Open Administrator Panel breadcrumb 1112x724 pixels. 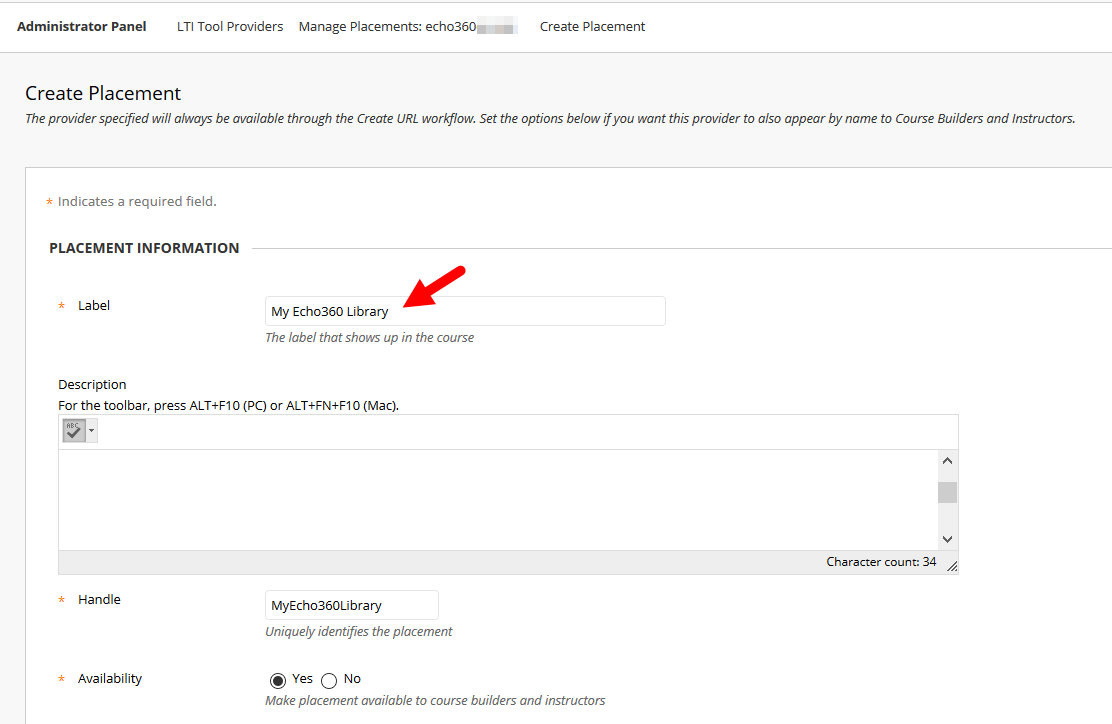point(82,26)
